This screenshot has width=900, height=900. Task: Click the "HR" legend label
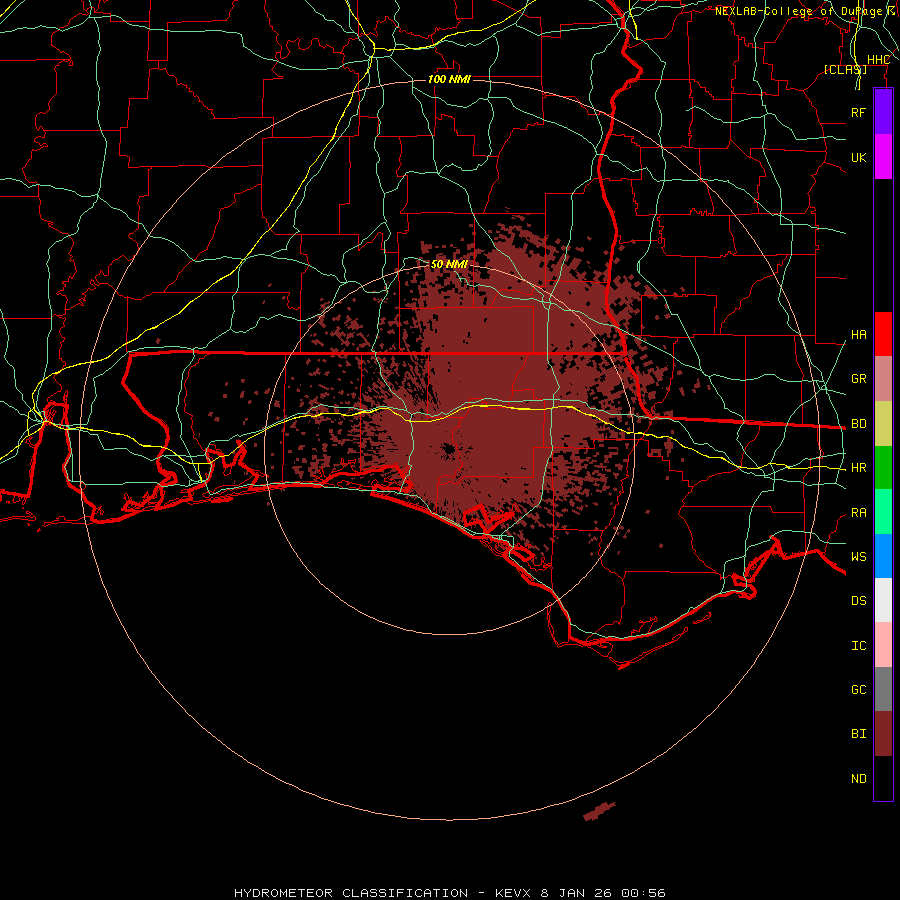(x=858, y=468)
